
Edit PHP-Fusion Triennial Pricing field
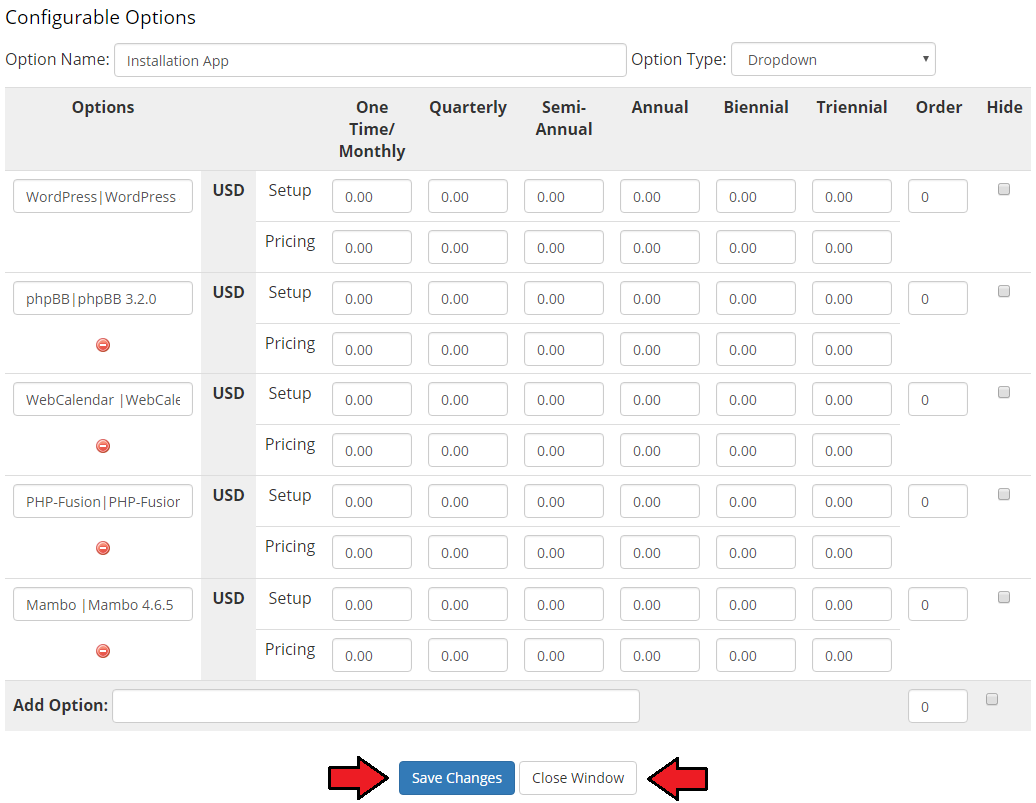[852, 552]
